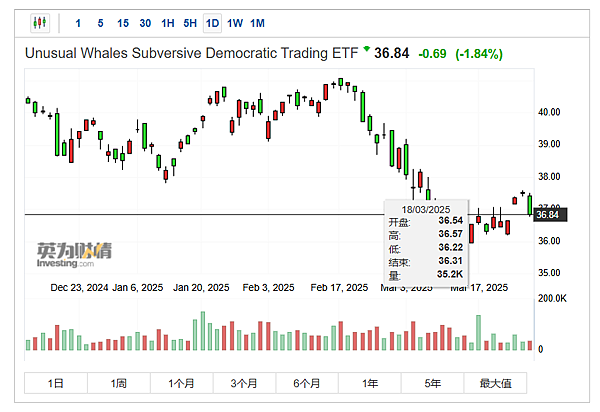Set range to 5年
Screen dimensions: 600x412
[x=432, y=383]
